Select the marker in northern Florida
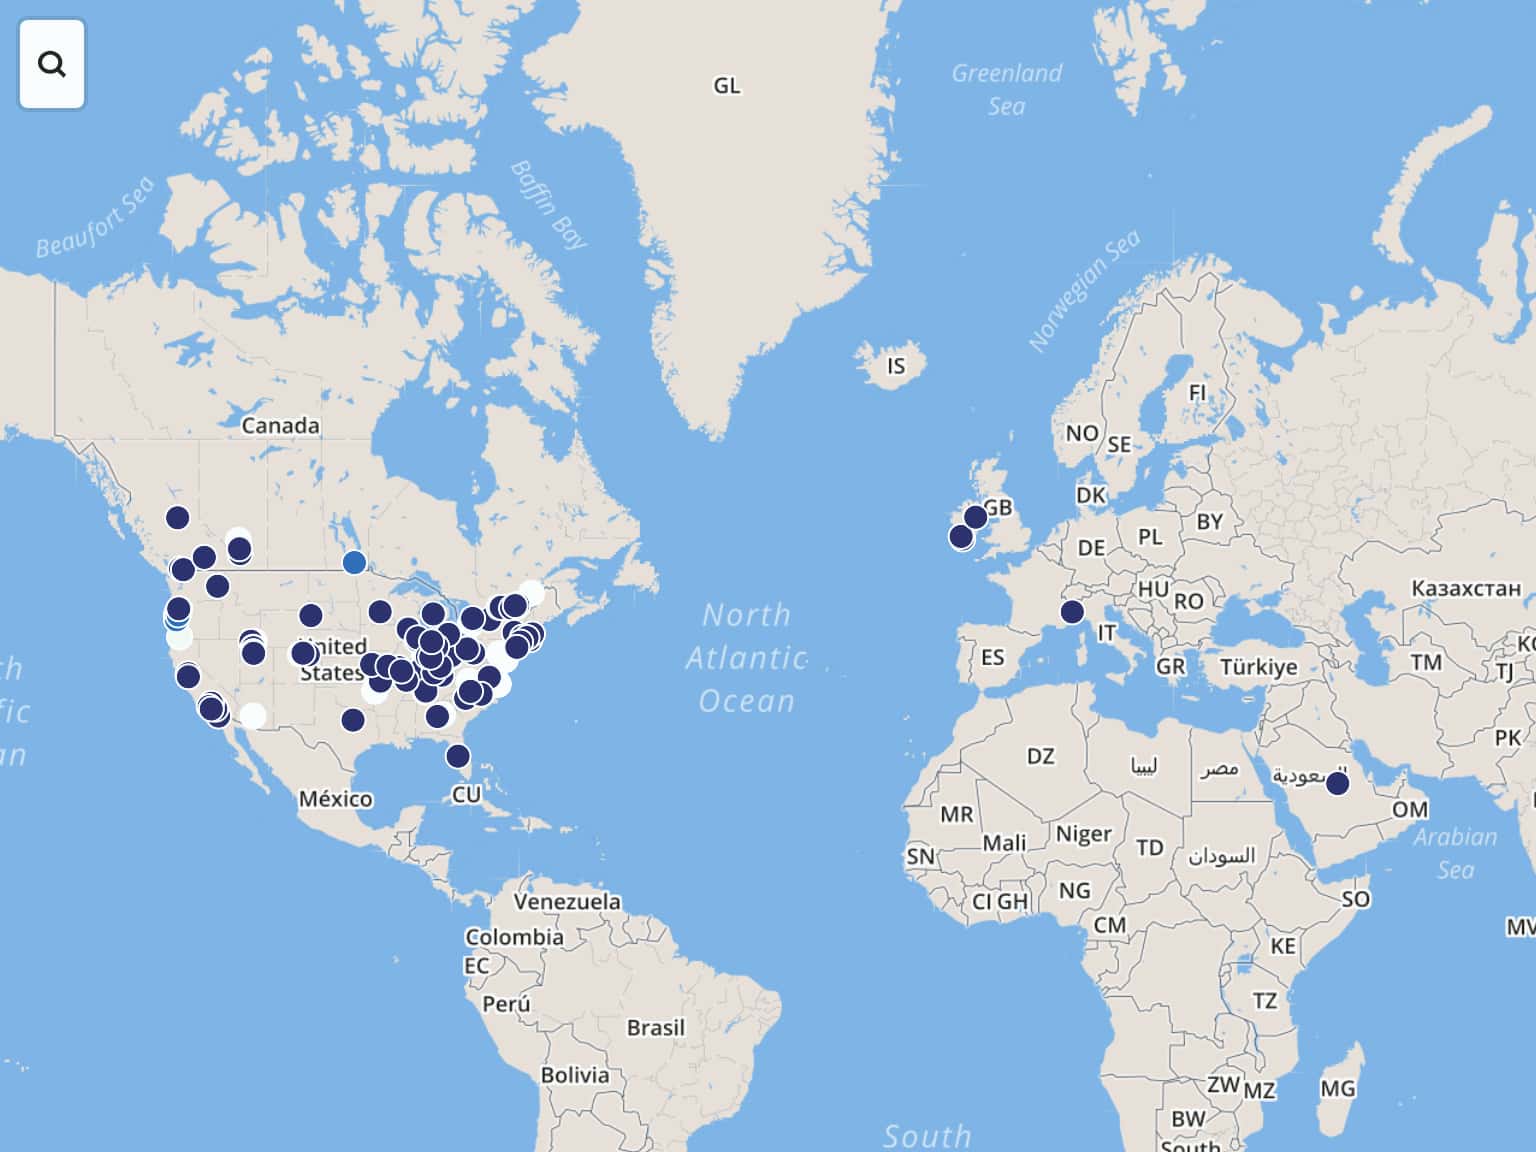1536x1152 pixels. pos(457,756)
